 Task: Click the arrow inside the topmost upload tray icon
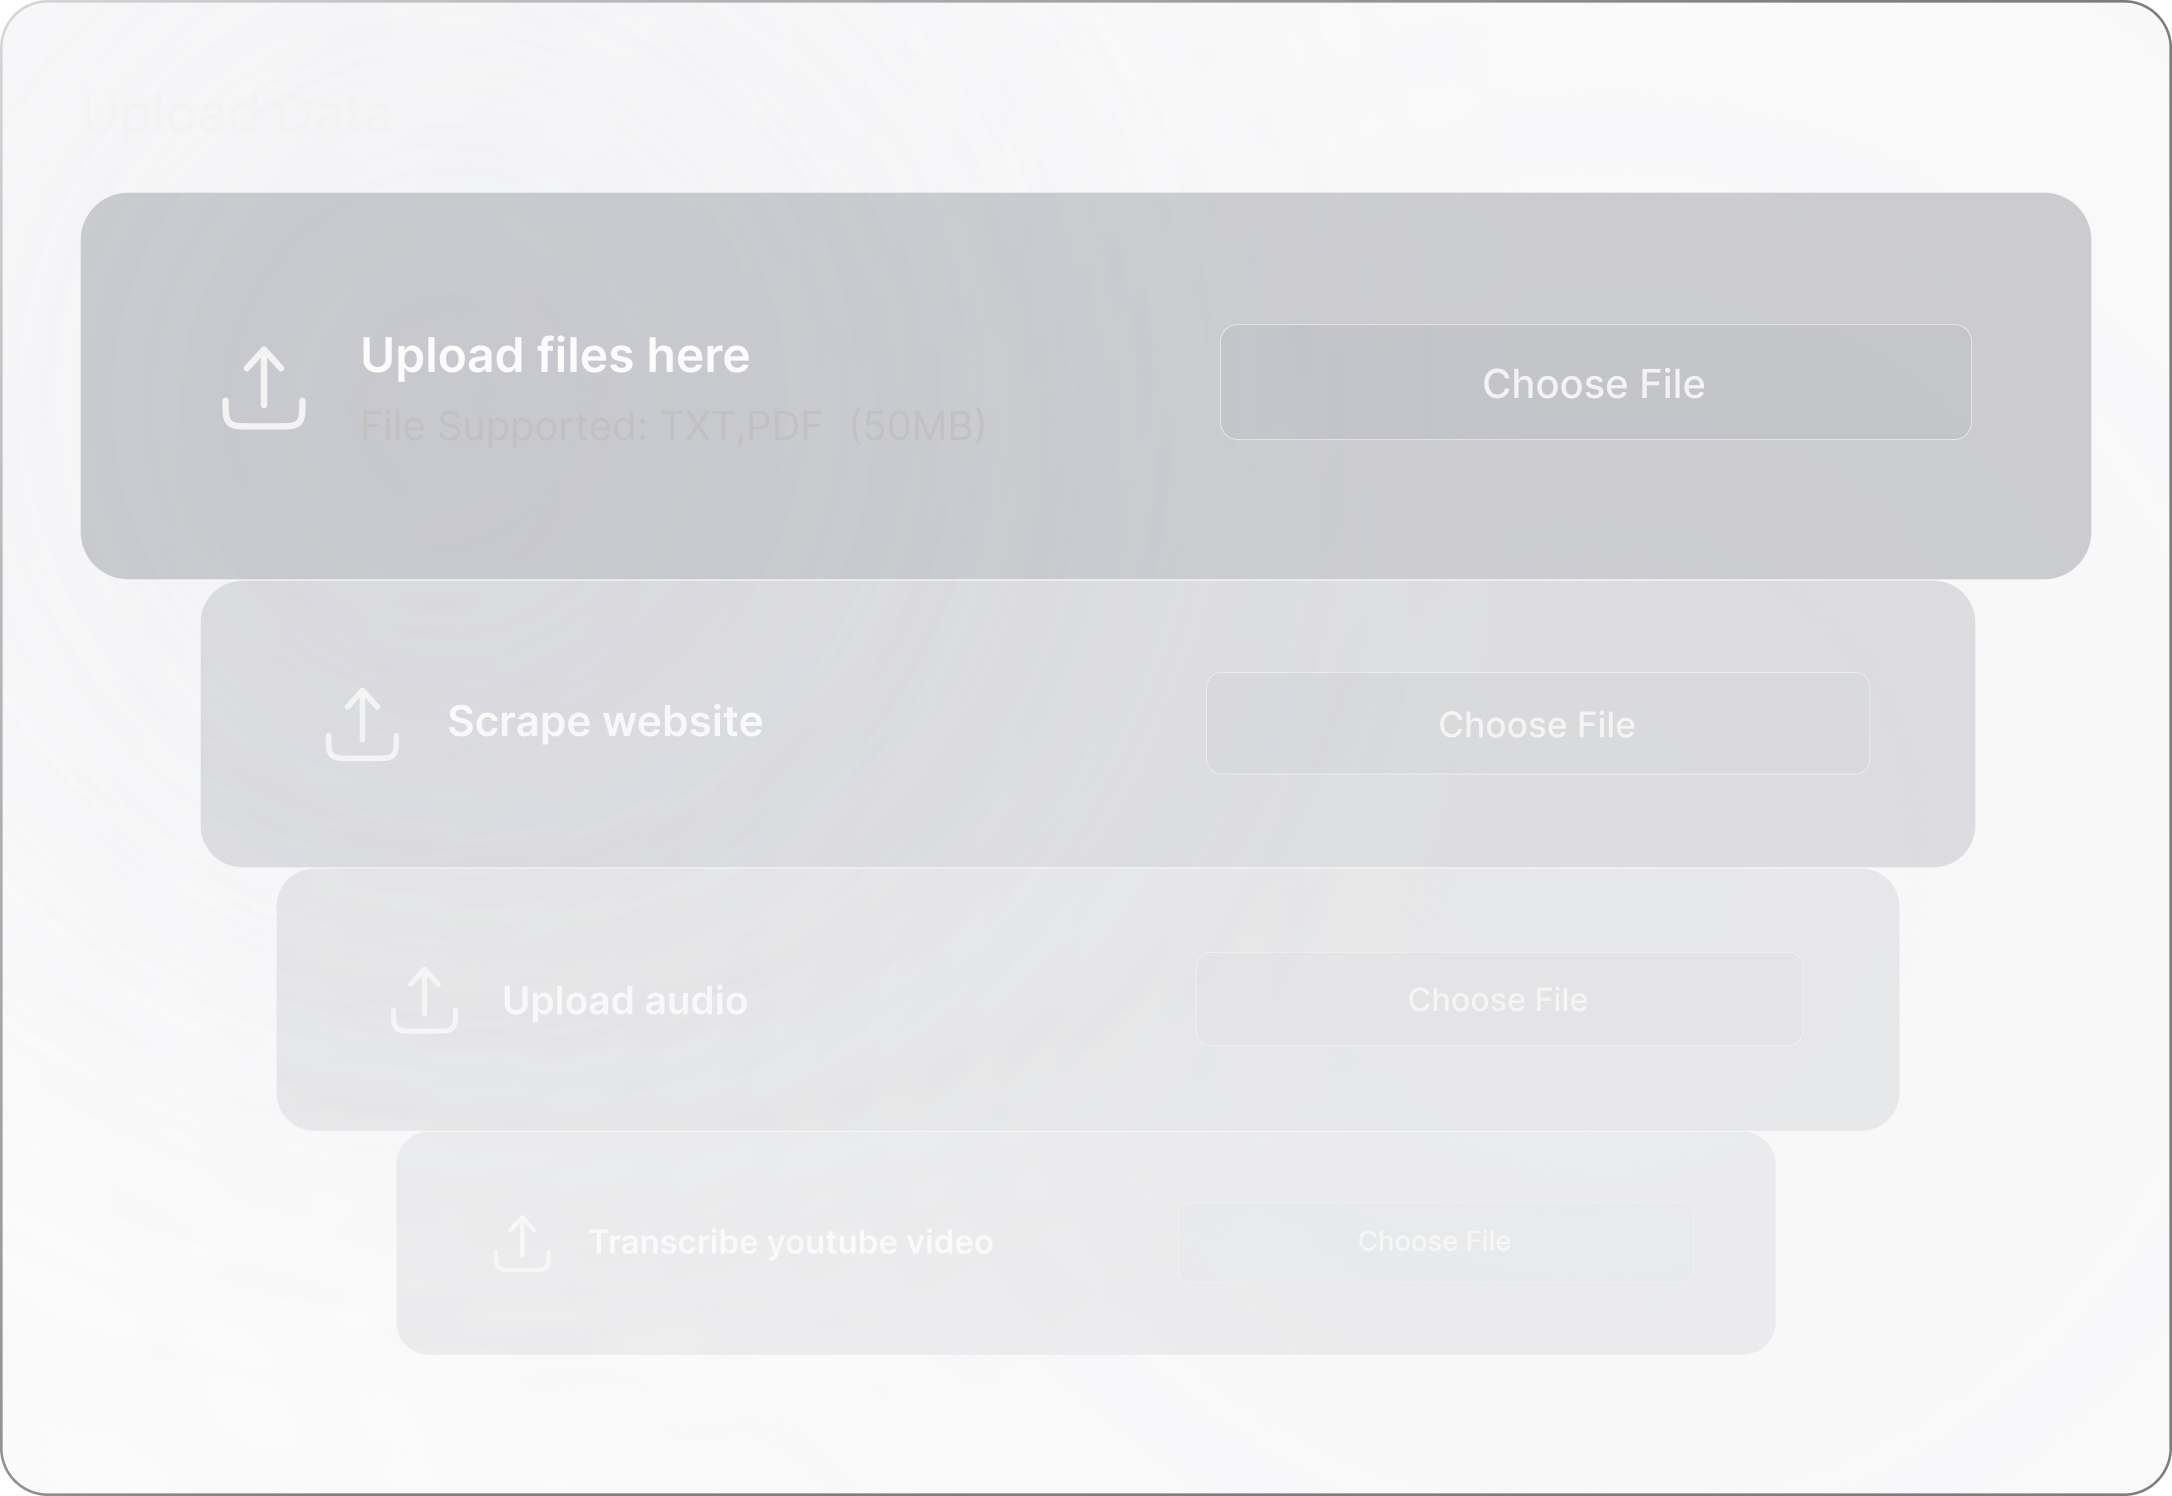pos(264,375)
